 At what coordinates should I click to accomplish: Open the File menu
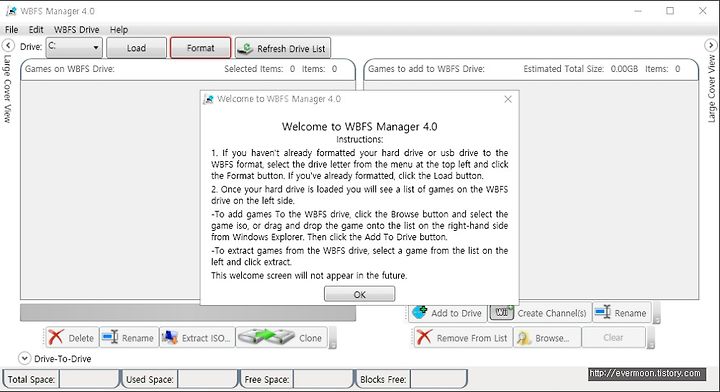point(11,30)
